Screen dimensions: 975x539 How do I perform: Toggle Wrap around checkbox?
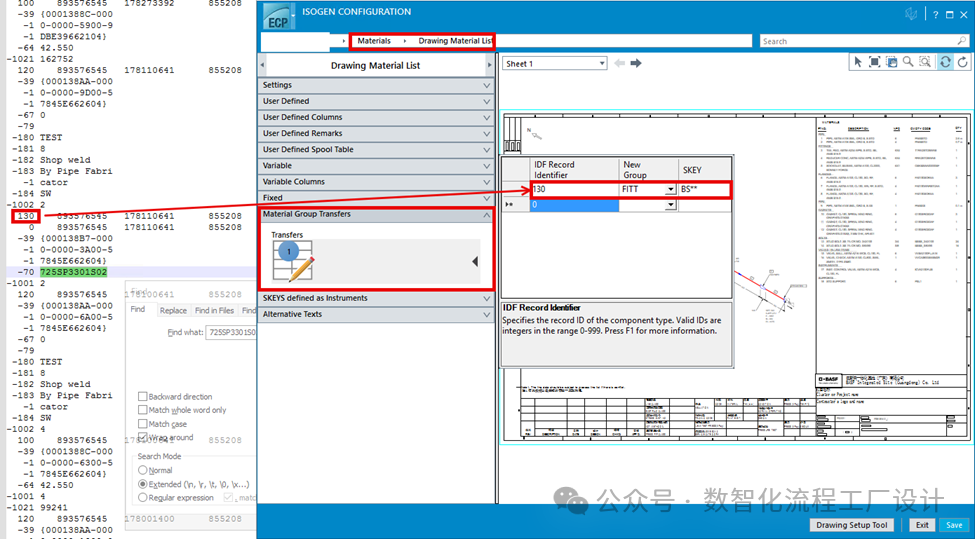142,438
